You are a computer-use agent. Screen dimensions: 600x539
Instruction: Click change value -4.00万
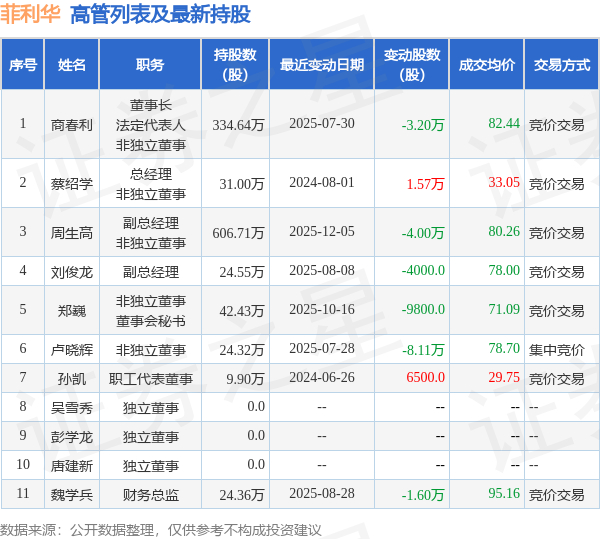coord(423,233)
